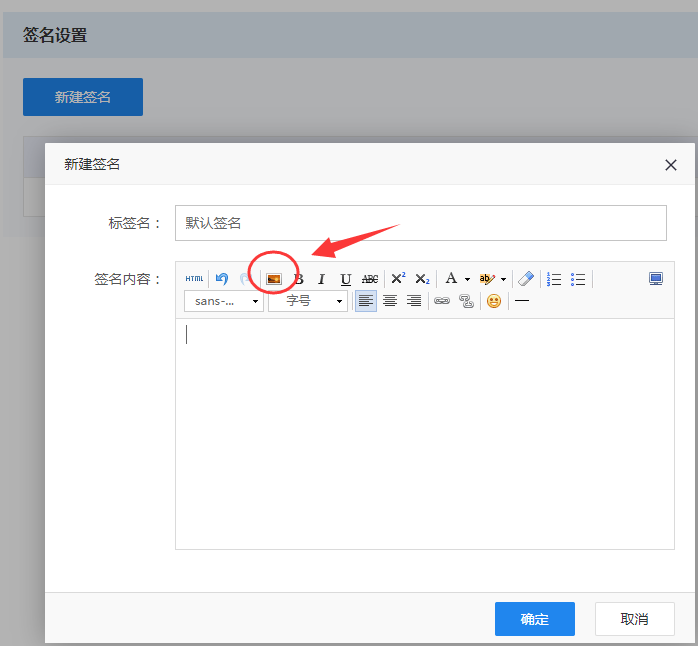
Task: Apply underline formatting
Action: click(346, 279)
